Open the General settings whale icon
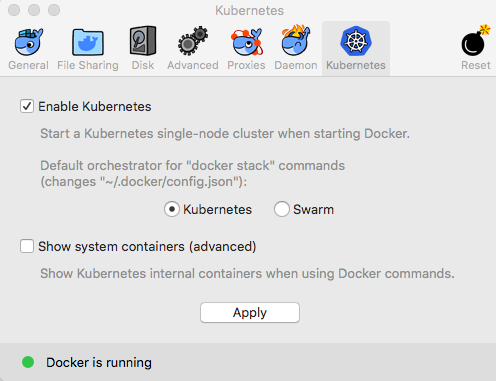496x381 pixels. (x=29, y=42)
